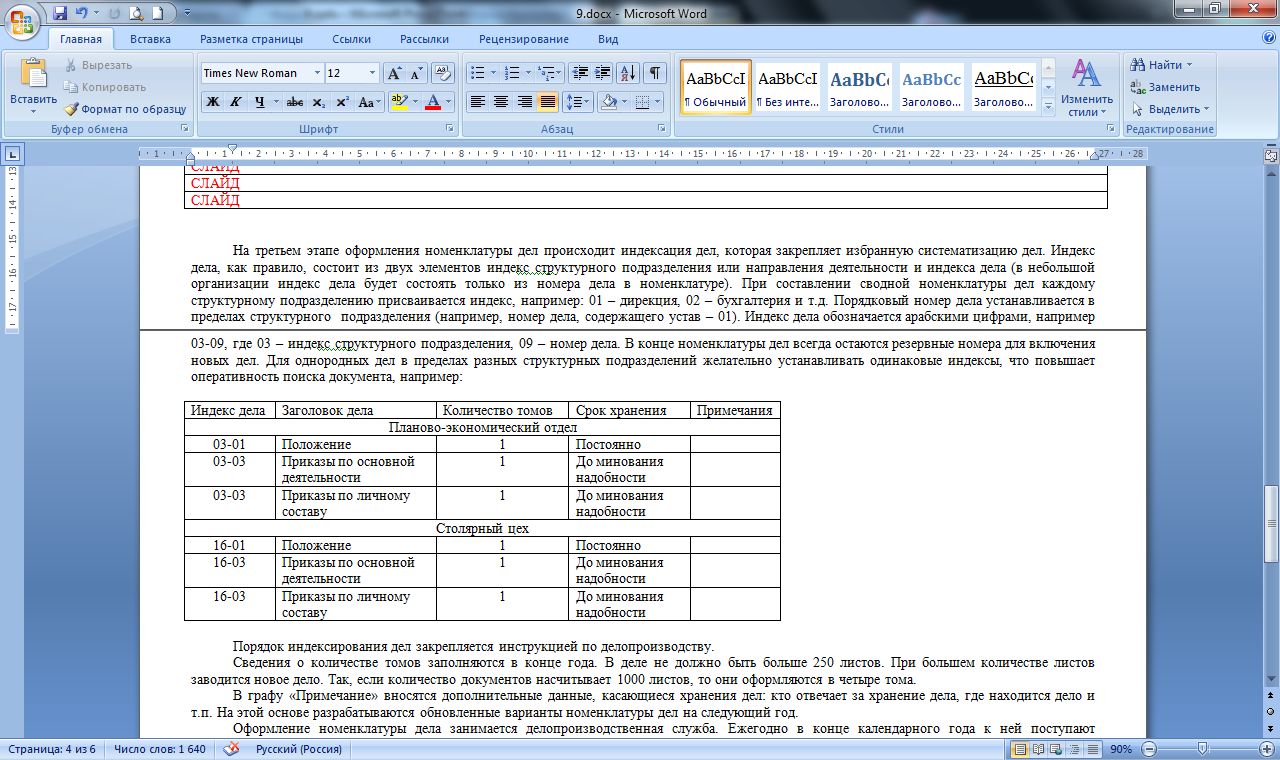
Task: Apply strikethrough formatting
Action: click(x=294, y=102)
